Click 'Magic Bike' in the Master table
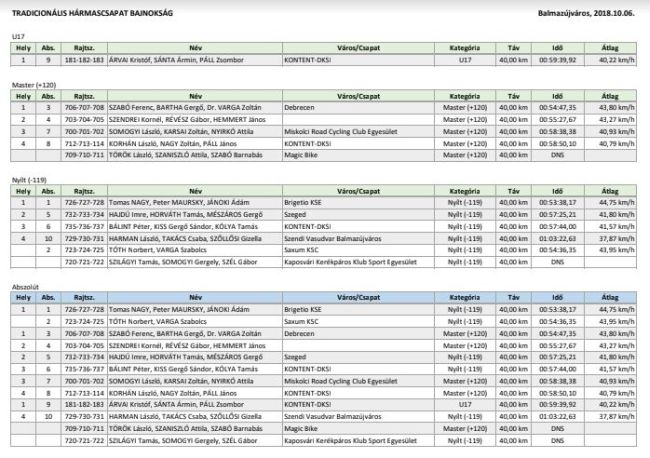650x458 pixels. coord(301,155)
